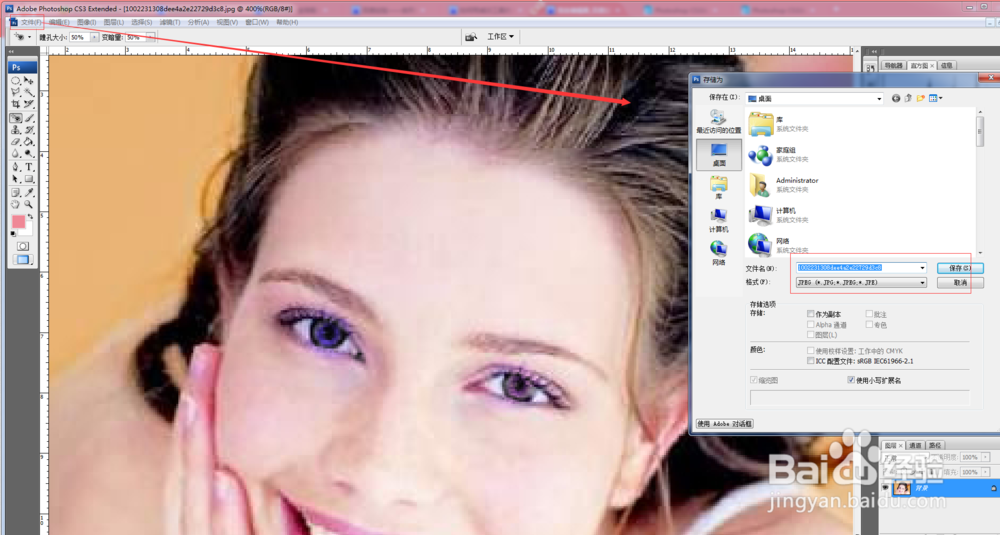This screenshot has width=1000, height=535.
Task: Select the Move tool
Action: pyautogui.click(x=29, y=81)
